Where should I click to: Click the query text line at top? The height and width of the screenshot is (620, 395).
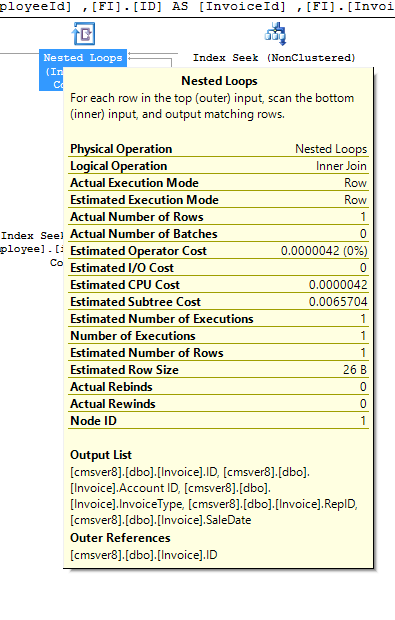[x=197, y=7]
